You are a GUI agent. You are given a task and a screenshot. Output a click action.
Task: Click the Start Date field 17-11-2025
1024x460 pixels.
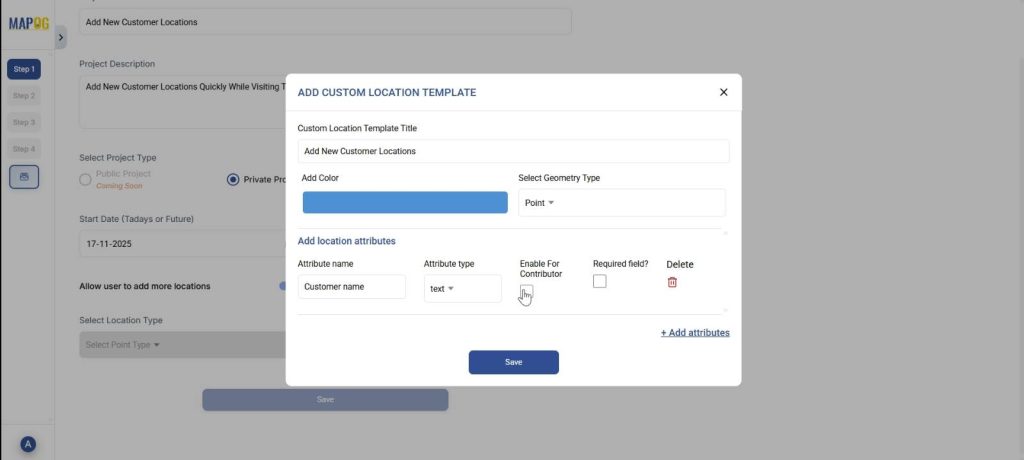click(182, 244)
